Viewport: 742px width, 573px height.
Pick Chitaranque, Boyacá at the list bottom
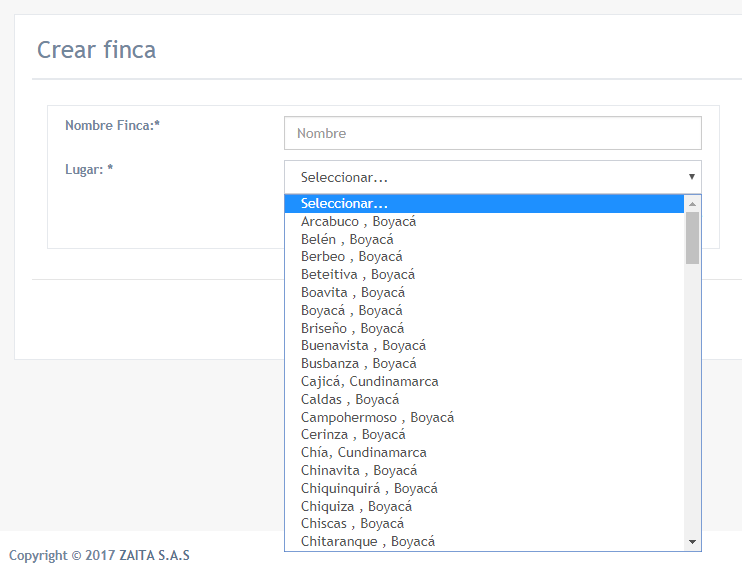tap(484, 541)
